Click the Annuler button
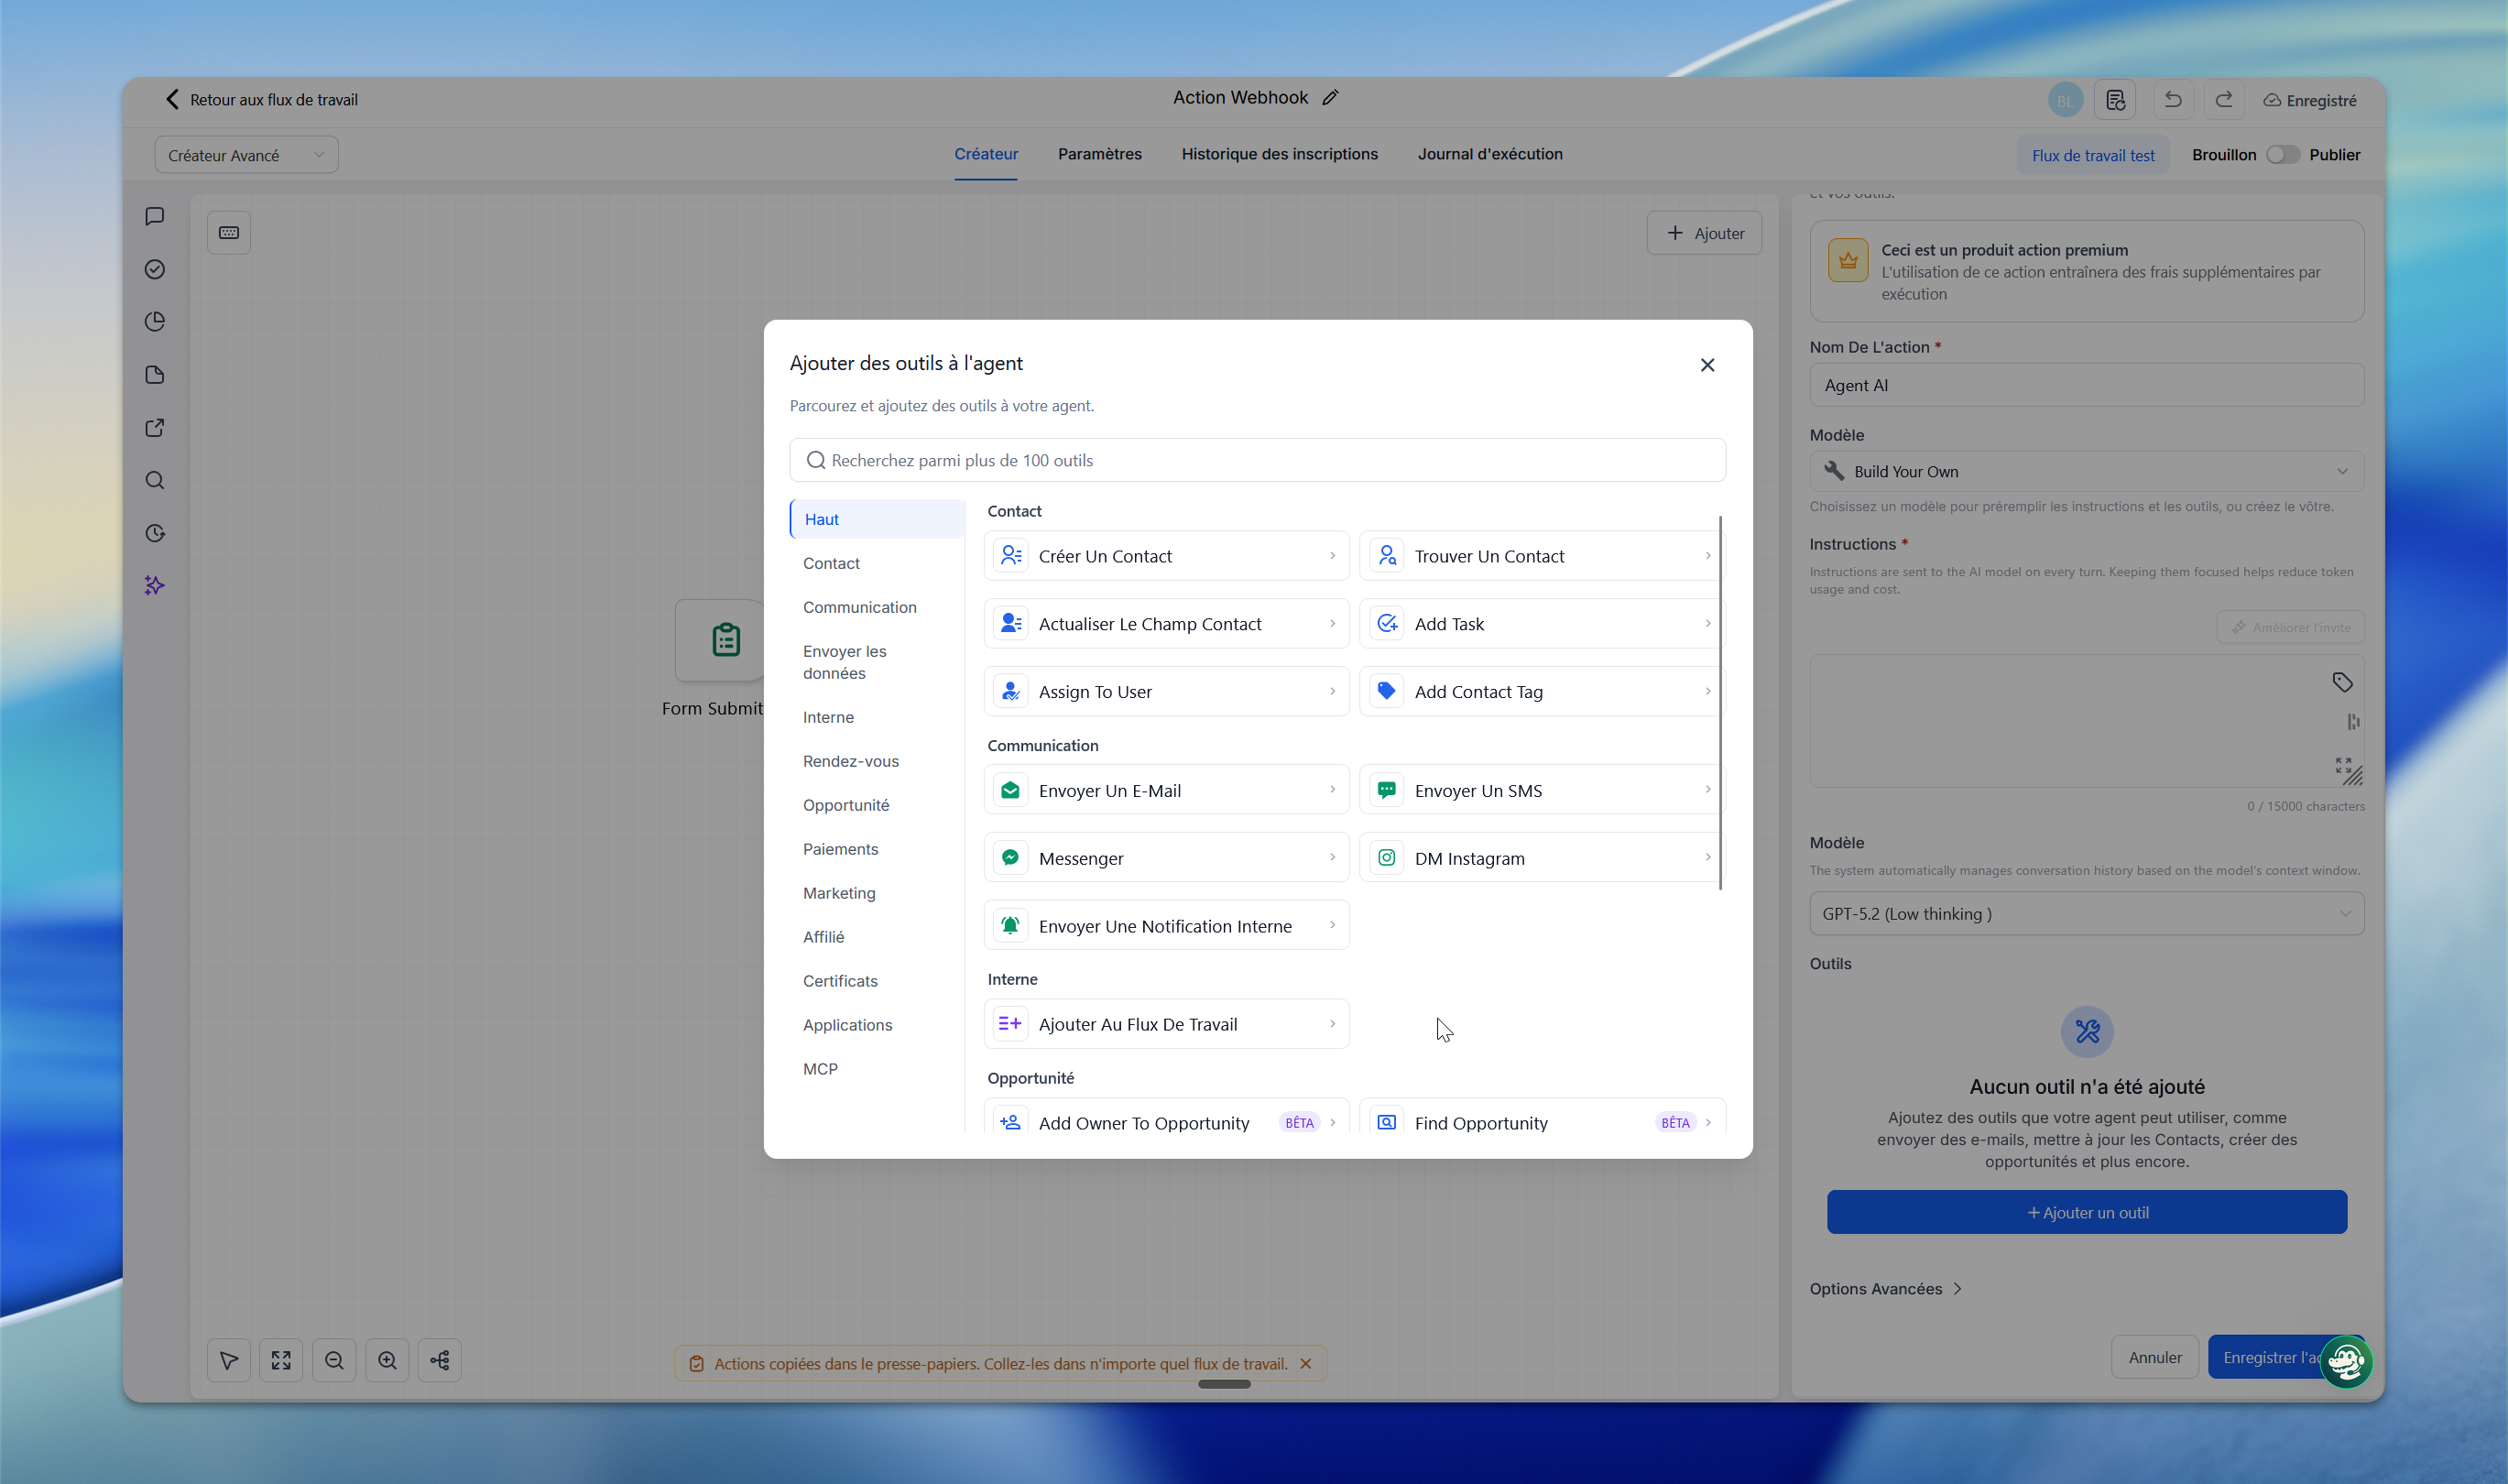 pos(2155,1358)
